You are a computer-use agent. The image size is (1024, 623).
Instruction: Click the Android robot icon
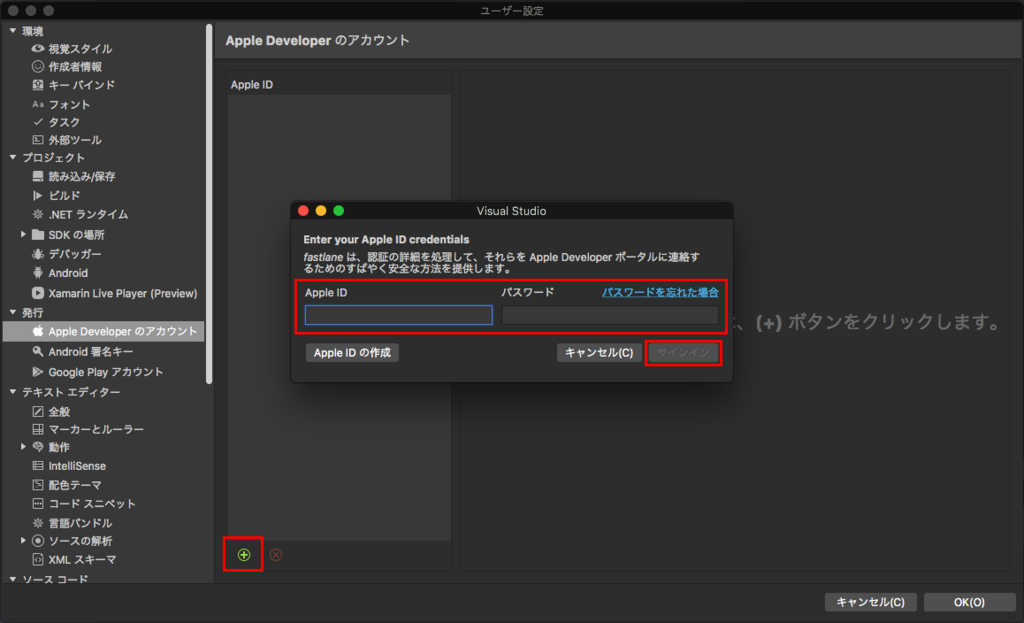pos(38,273)
